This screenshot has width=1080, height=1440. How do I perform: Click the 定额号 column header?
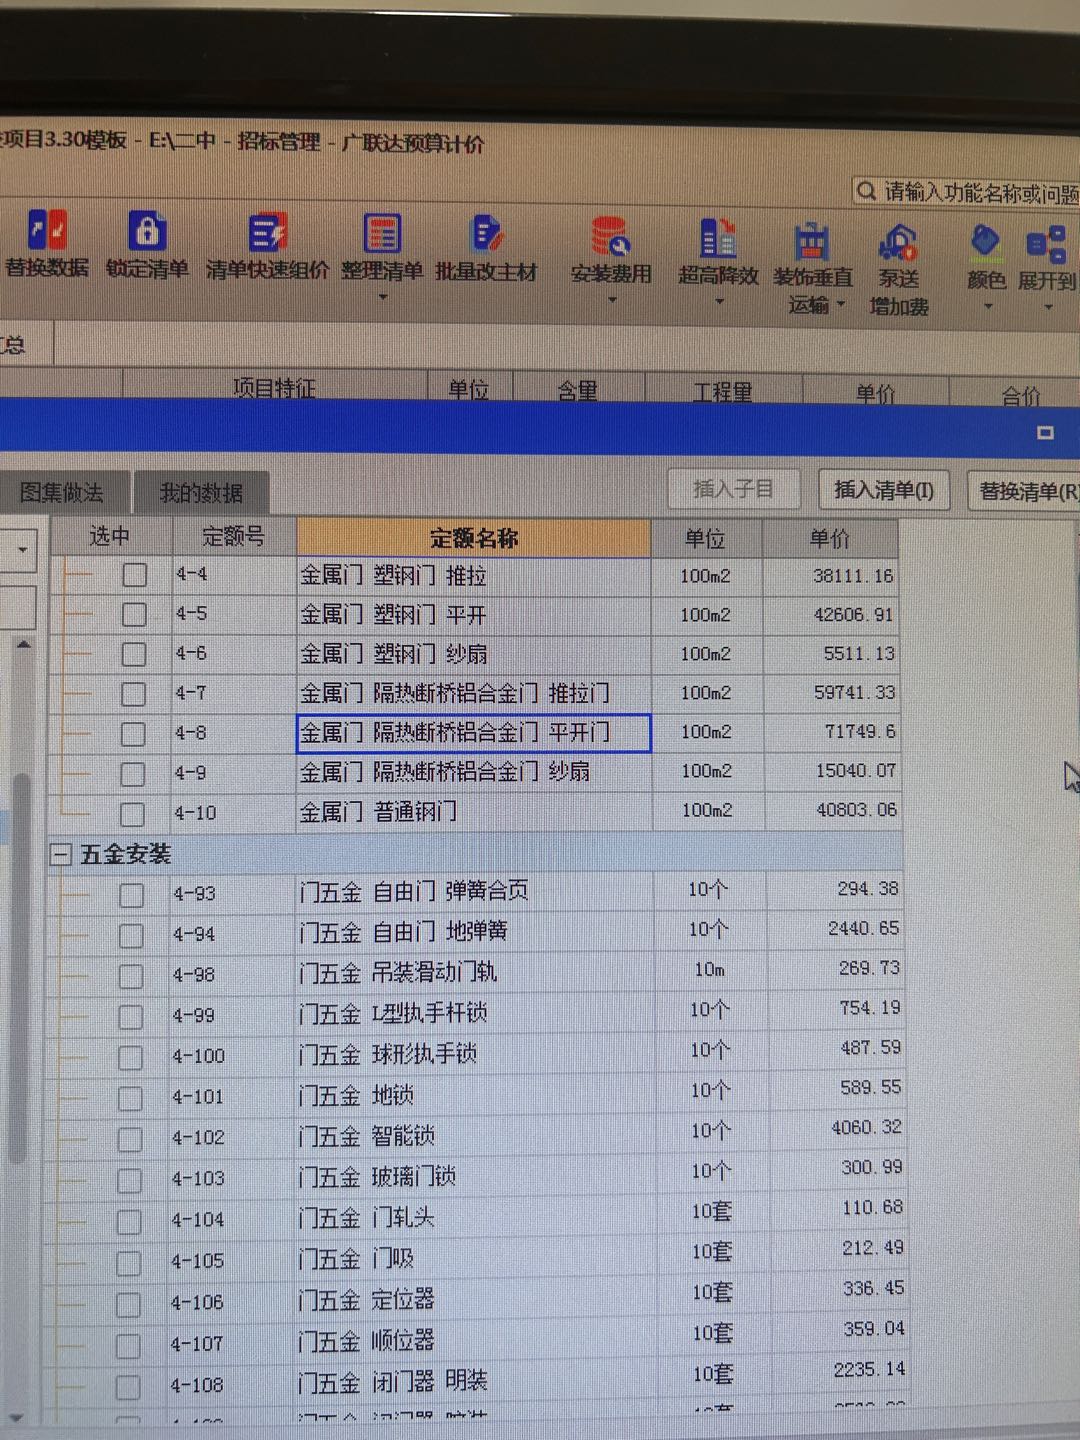coord(234,537)
